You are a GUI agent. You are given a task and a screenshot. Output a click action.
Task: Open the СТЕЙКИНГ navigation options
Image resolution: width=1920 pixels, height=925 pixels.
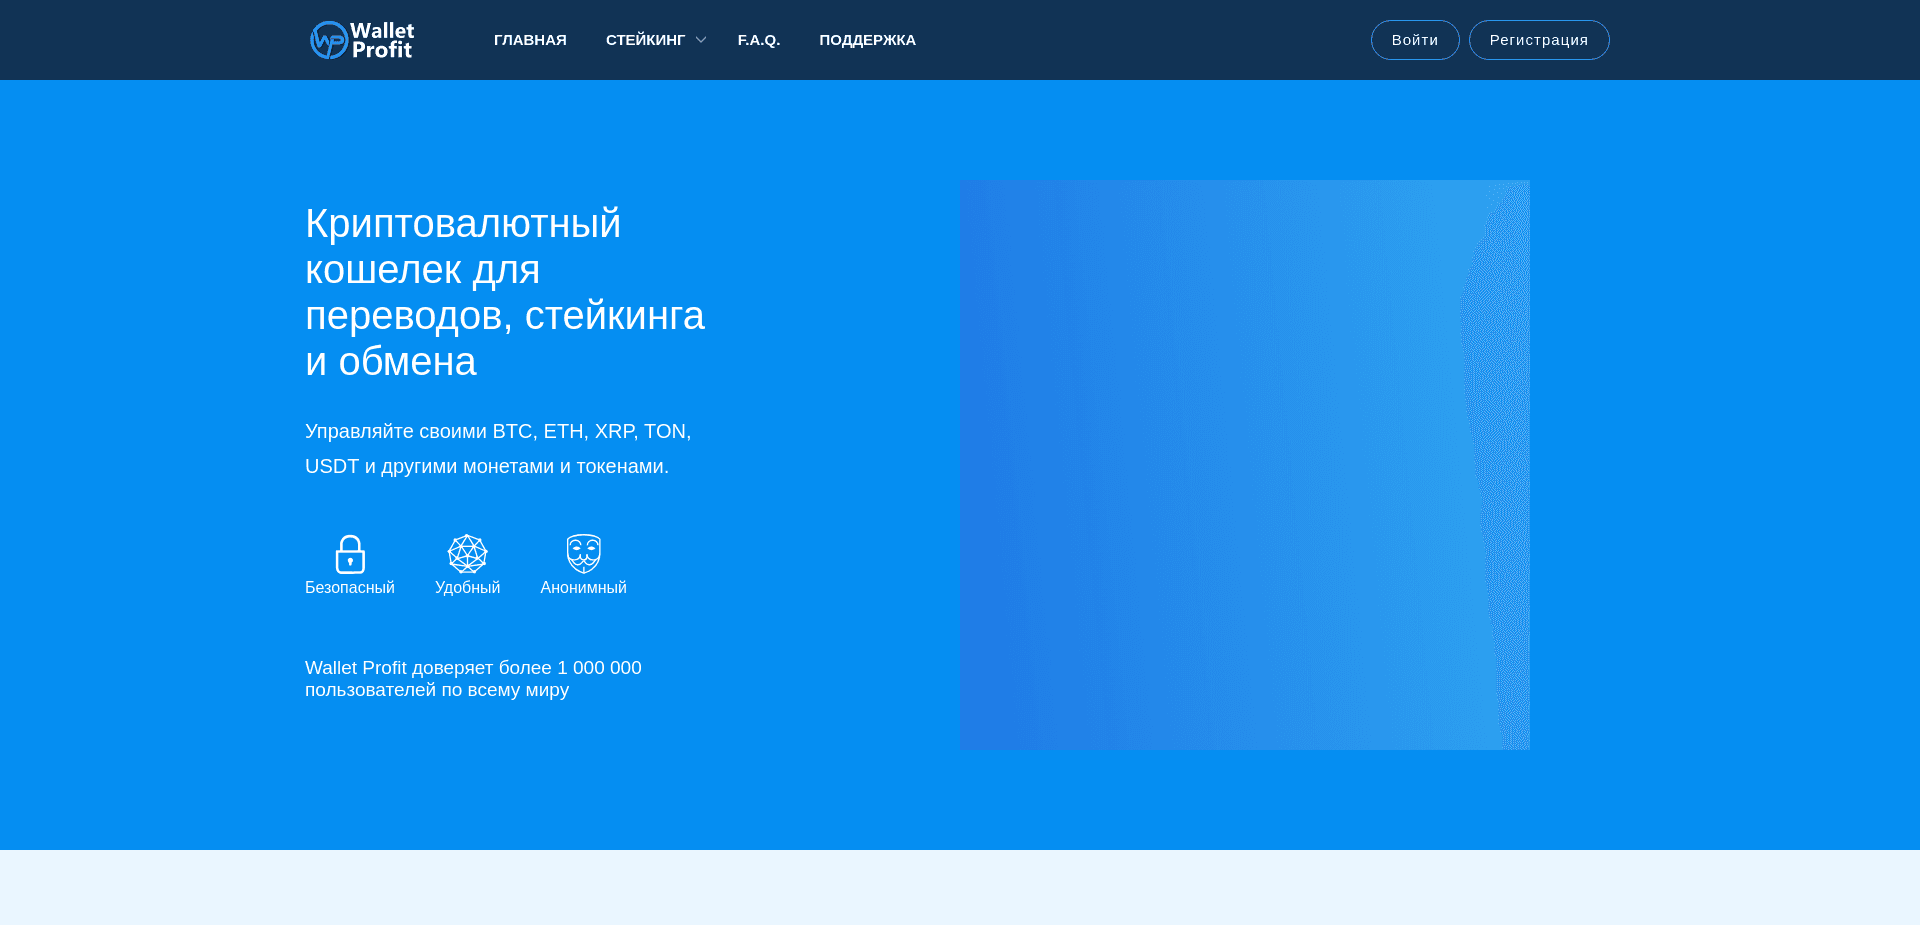click(x=646, y=40)
